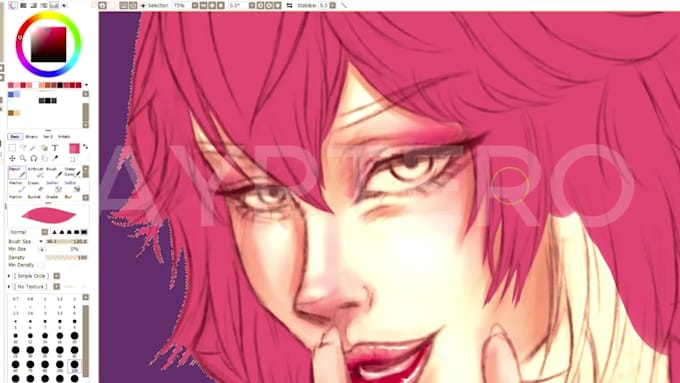Choose the SelPen tool
The image size is (680, 383).
click(x=53, y=186)
